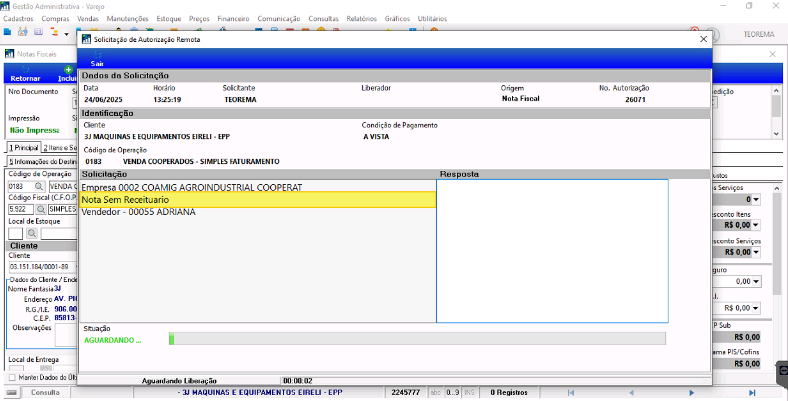Click the people icon in the main toolbar
Viewport: 788px width, 401px height.
tap(23, 32)
